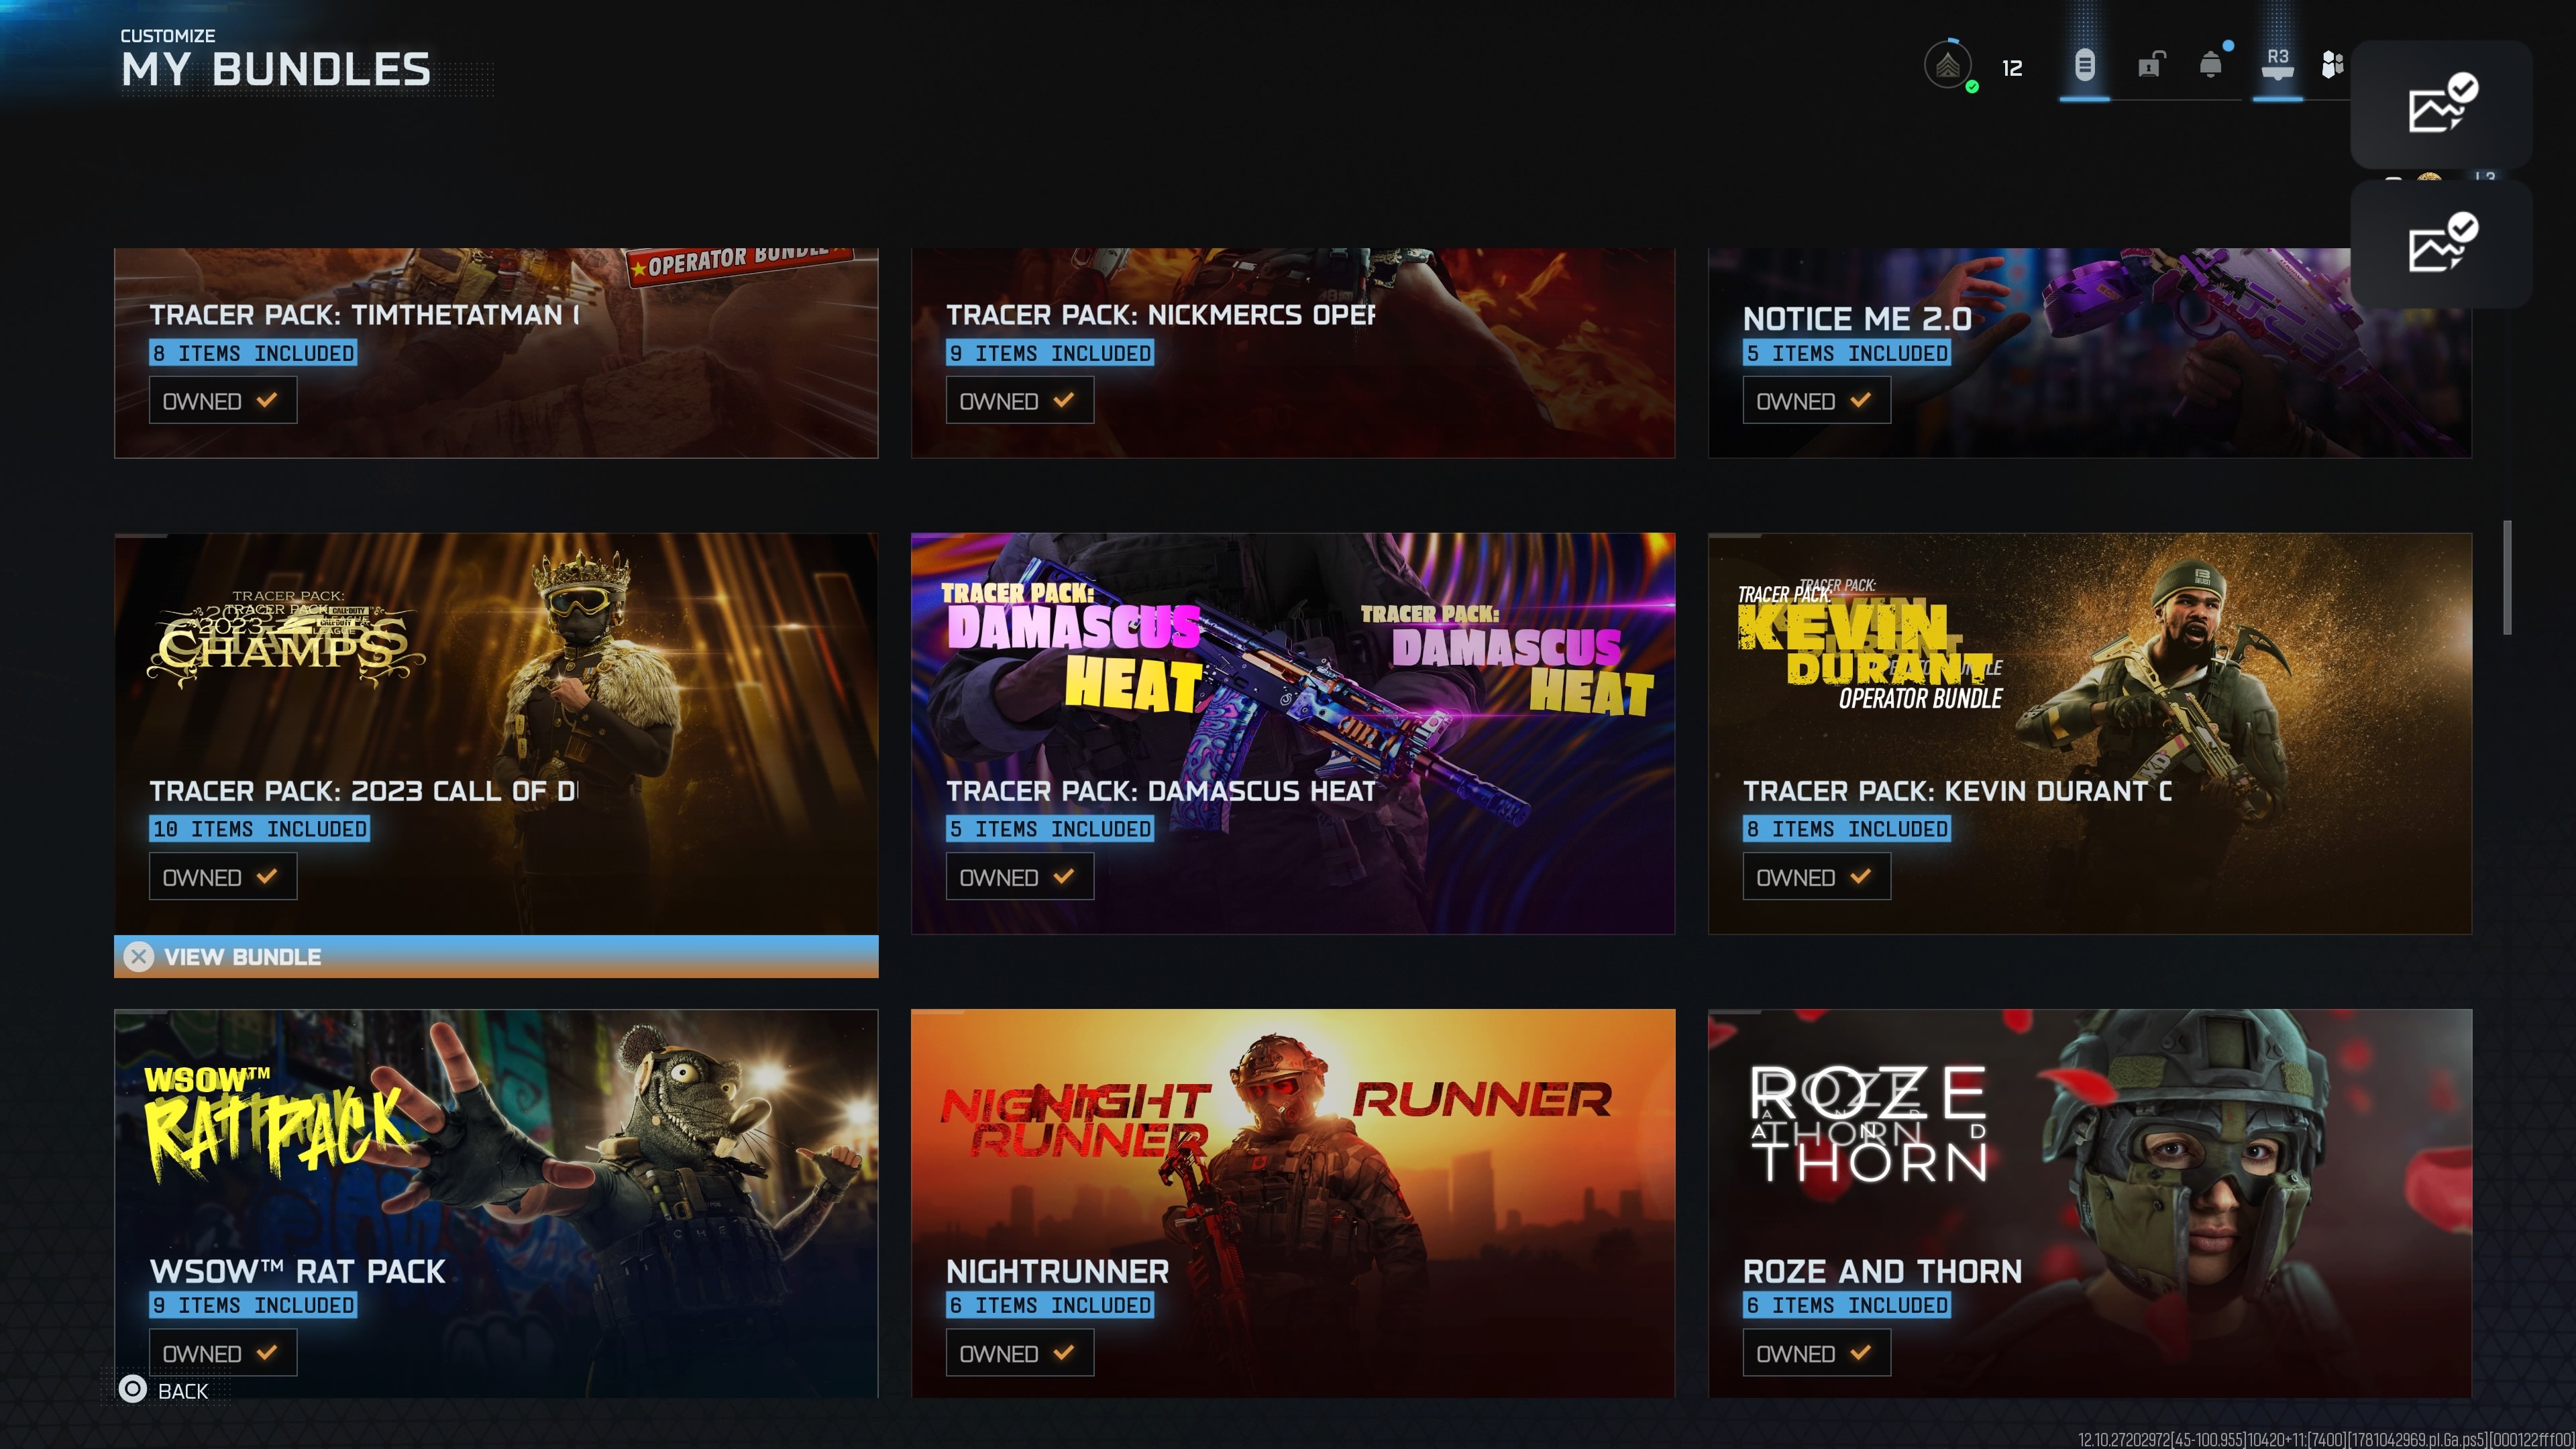Image resolution: width=2576 pixels, height=1449 pixels.
Task: Click OWNED badge on Roze and Thorn
Action: [x=1816, y=1352]
